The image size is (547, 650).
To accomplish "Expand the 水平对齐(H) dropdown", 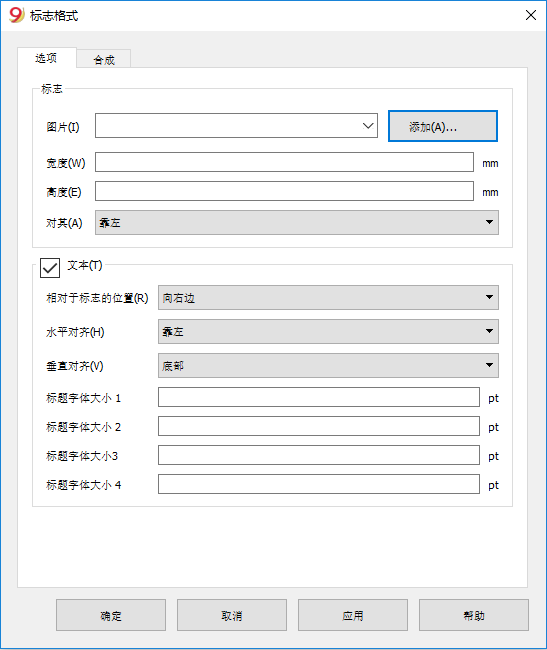I will (x=328, y=331).
